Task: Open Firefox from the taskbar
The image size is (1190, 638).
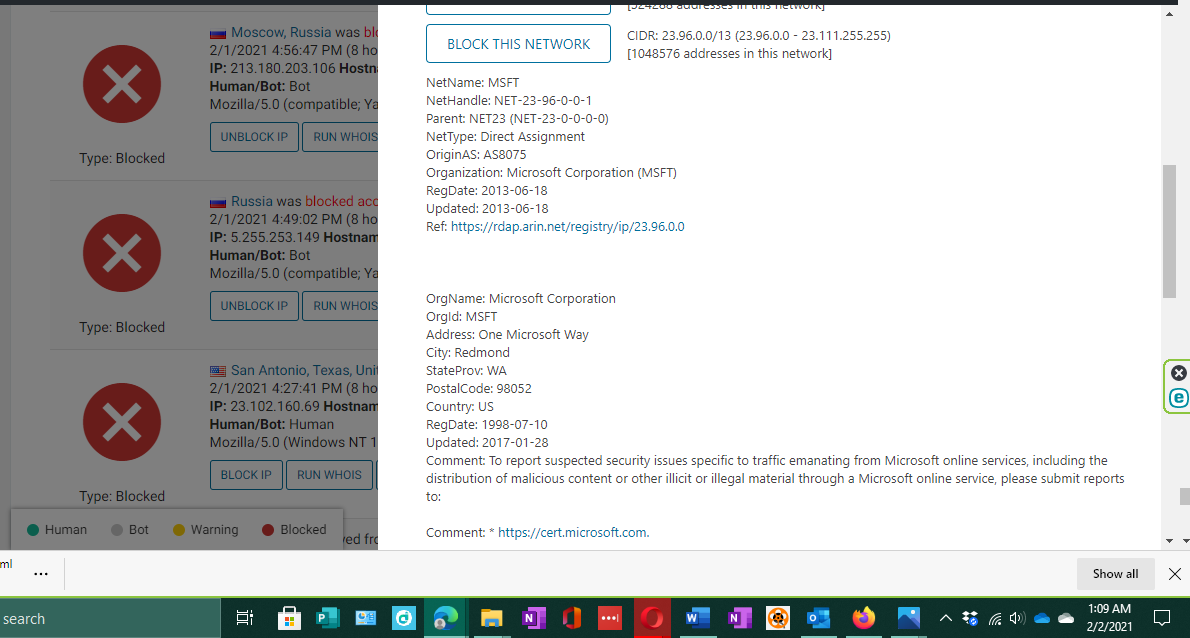Action: (863, 618)
